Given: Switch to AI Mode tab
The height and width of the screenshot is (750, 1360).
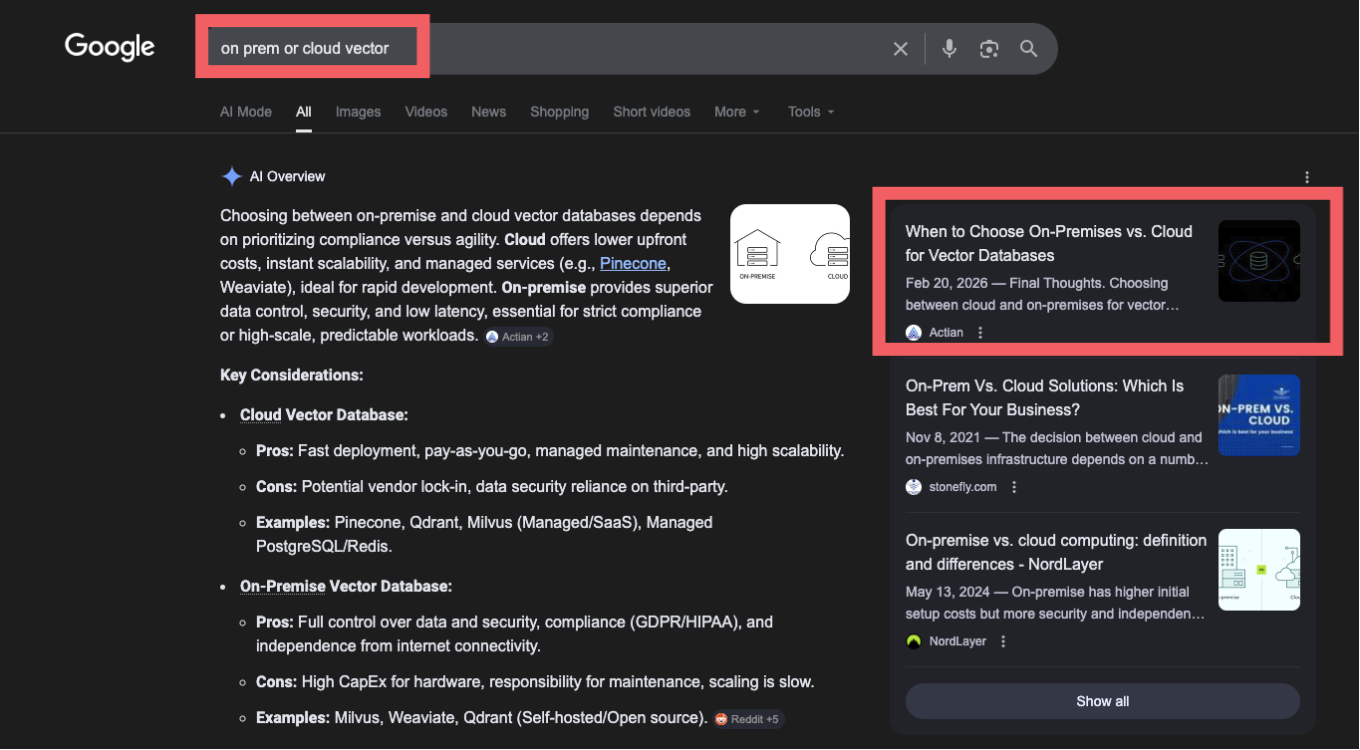Looking at the screenshot, I should click(x=246, y=112).
